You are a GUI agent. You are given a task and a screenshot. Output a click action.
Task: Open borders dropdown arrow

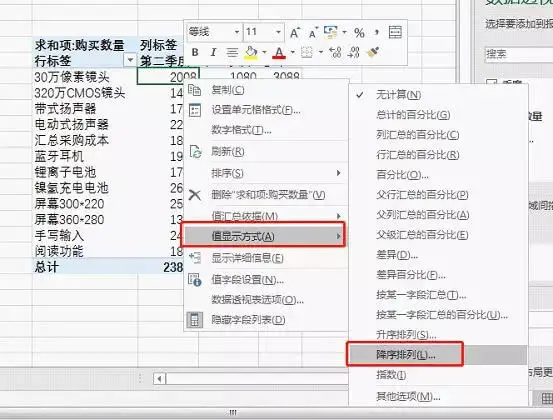coord(321,53)
